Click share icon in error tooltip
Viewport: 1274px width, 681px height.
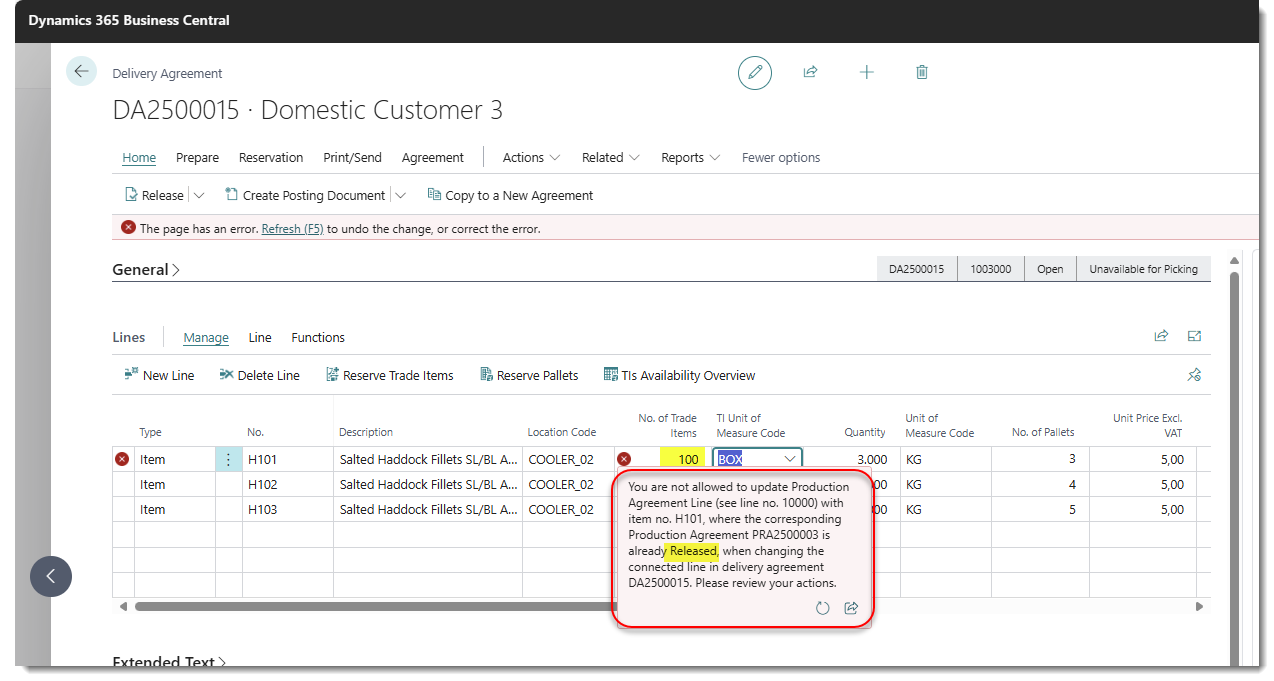(851, 608)
